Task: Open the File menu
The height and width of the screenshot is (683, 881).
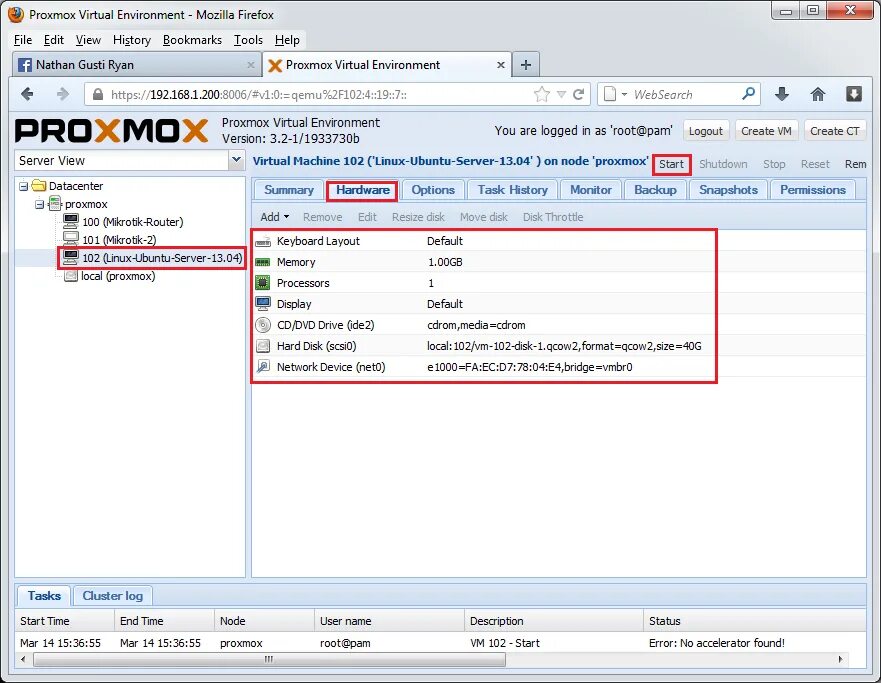Action: 23,40
